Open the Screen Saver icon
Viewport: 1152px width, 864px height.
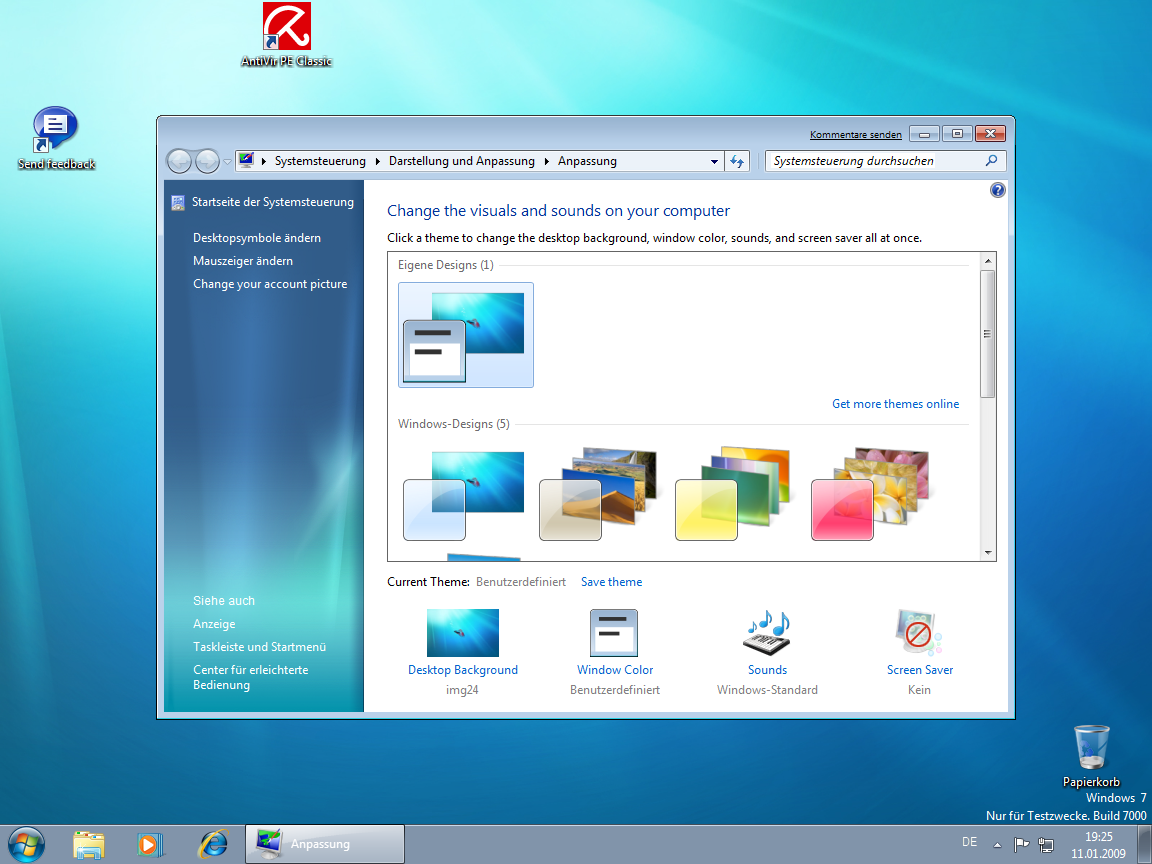[919, 633]
